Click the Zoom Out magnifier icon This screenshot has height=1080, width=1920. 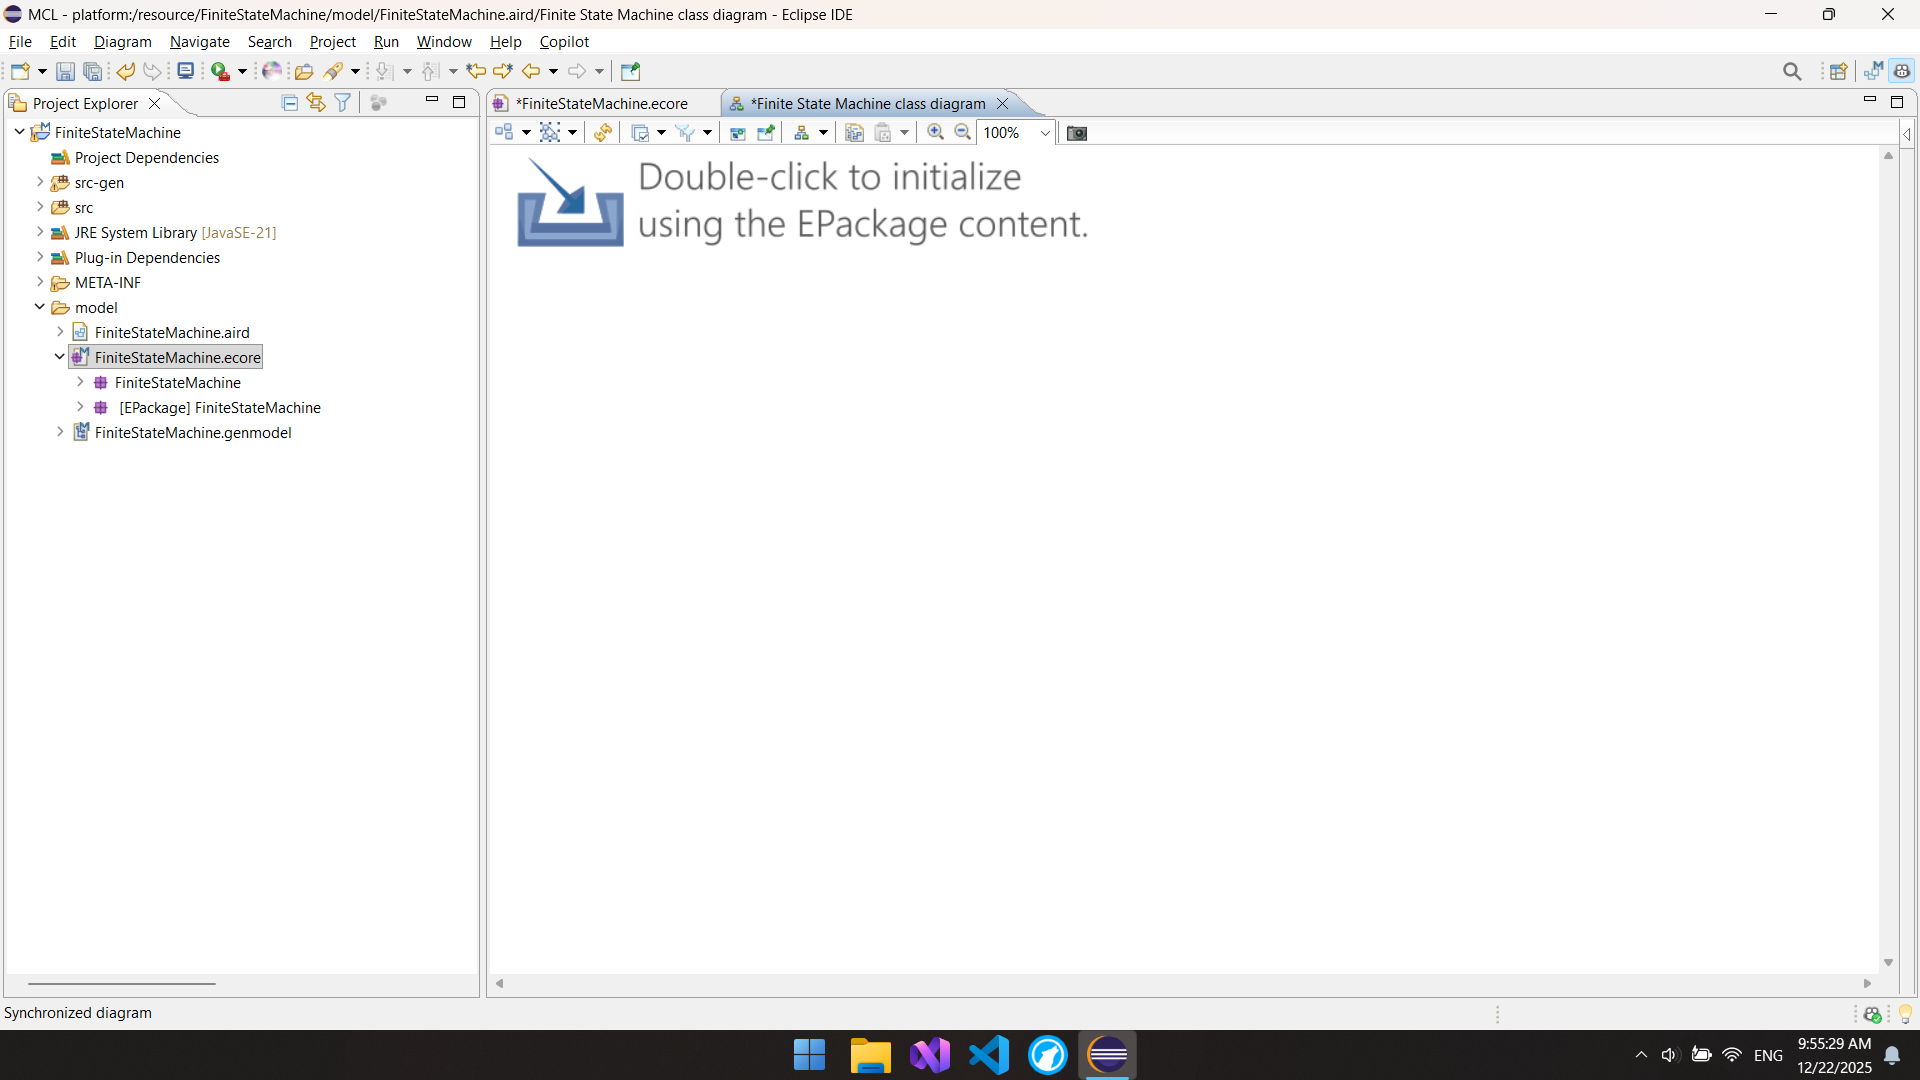coord(962,132)
